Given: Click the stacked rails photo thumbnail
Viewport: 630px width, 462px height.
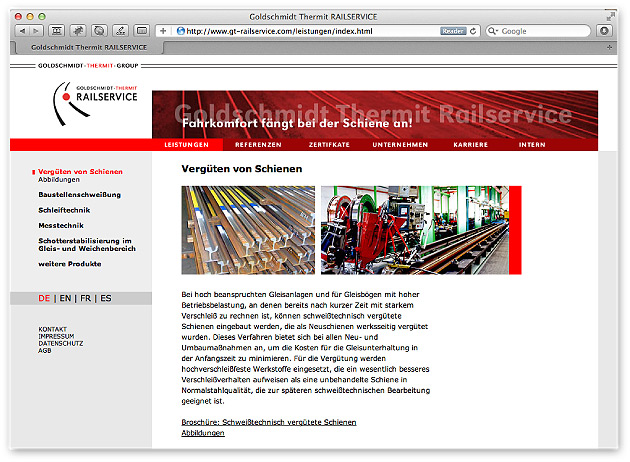Looking at the screenshot, I should pyautogui.click(x=248, y=230).
